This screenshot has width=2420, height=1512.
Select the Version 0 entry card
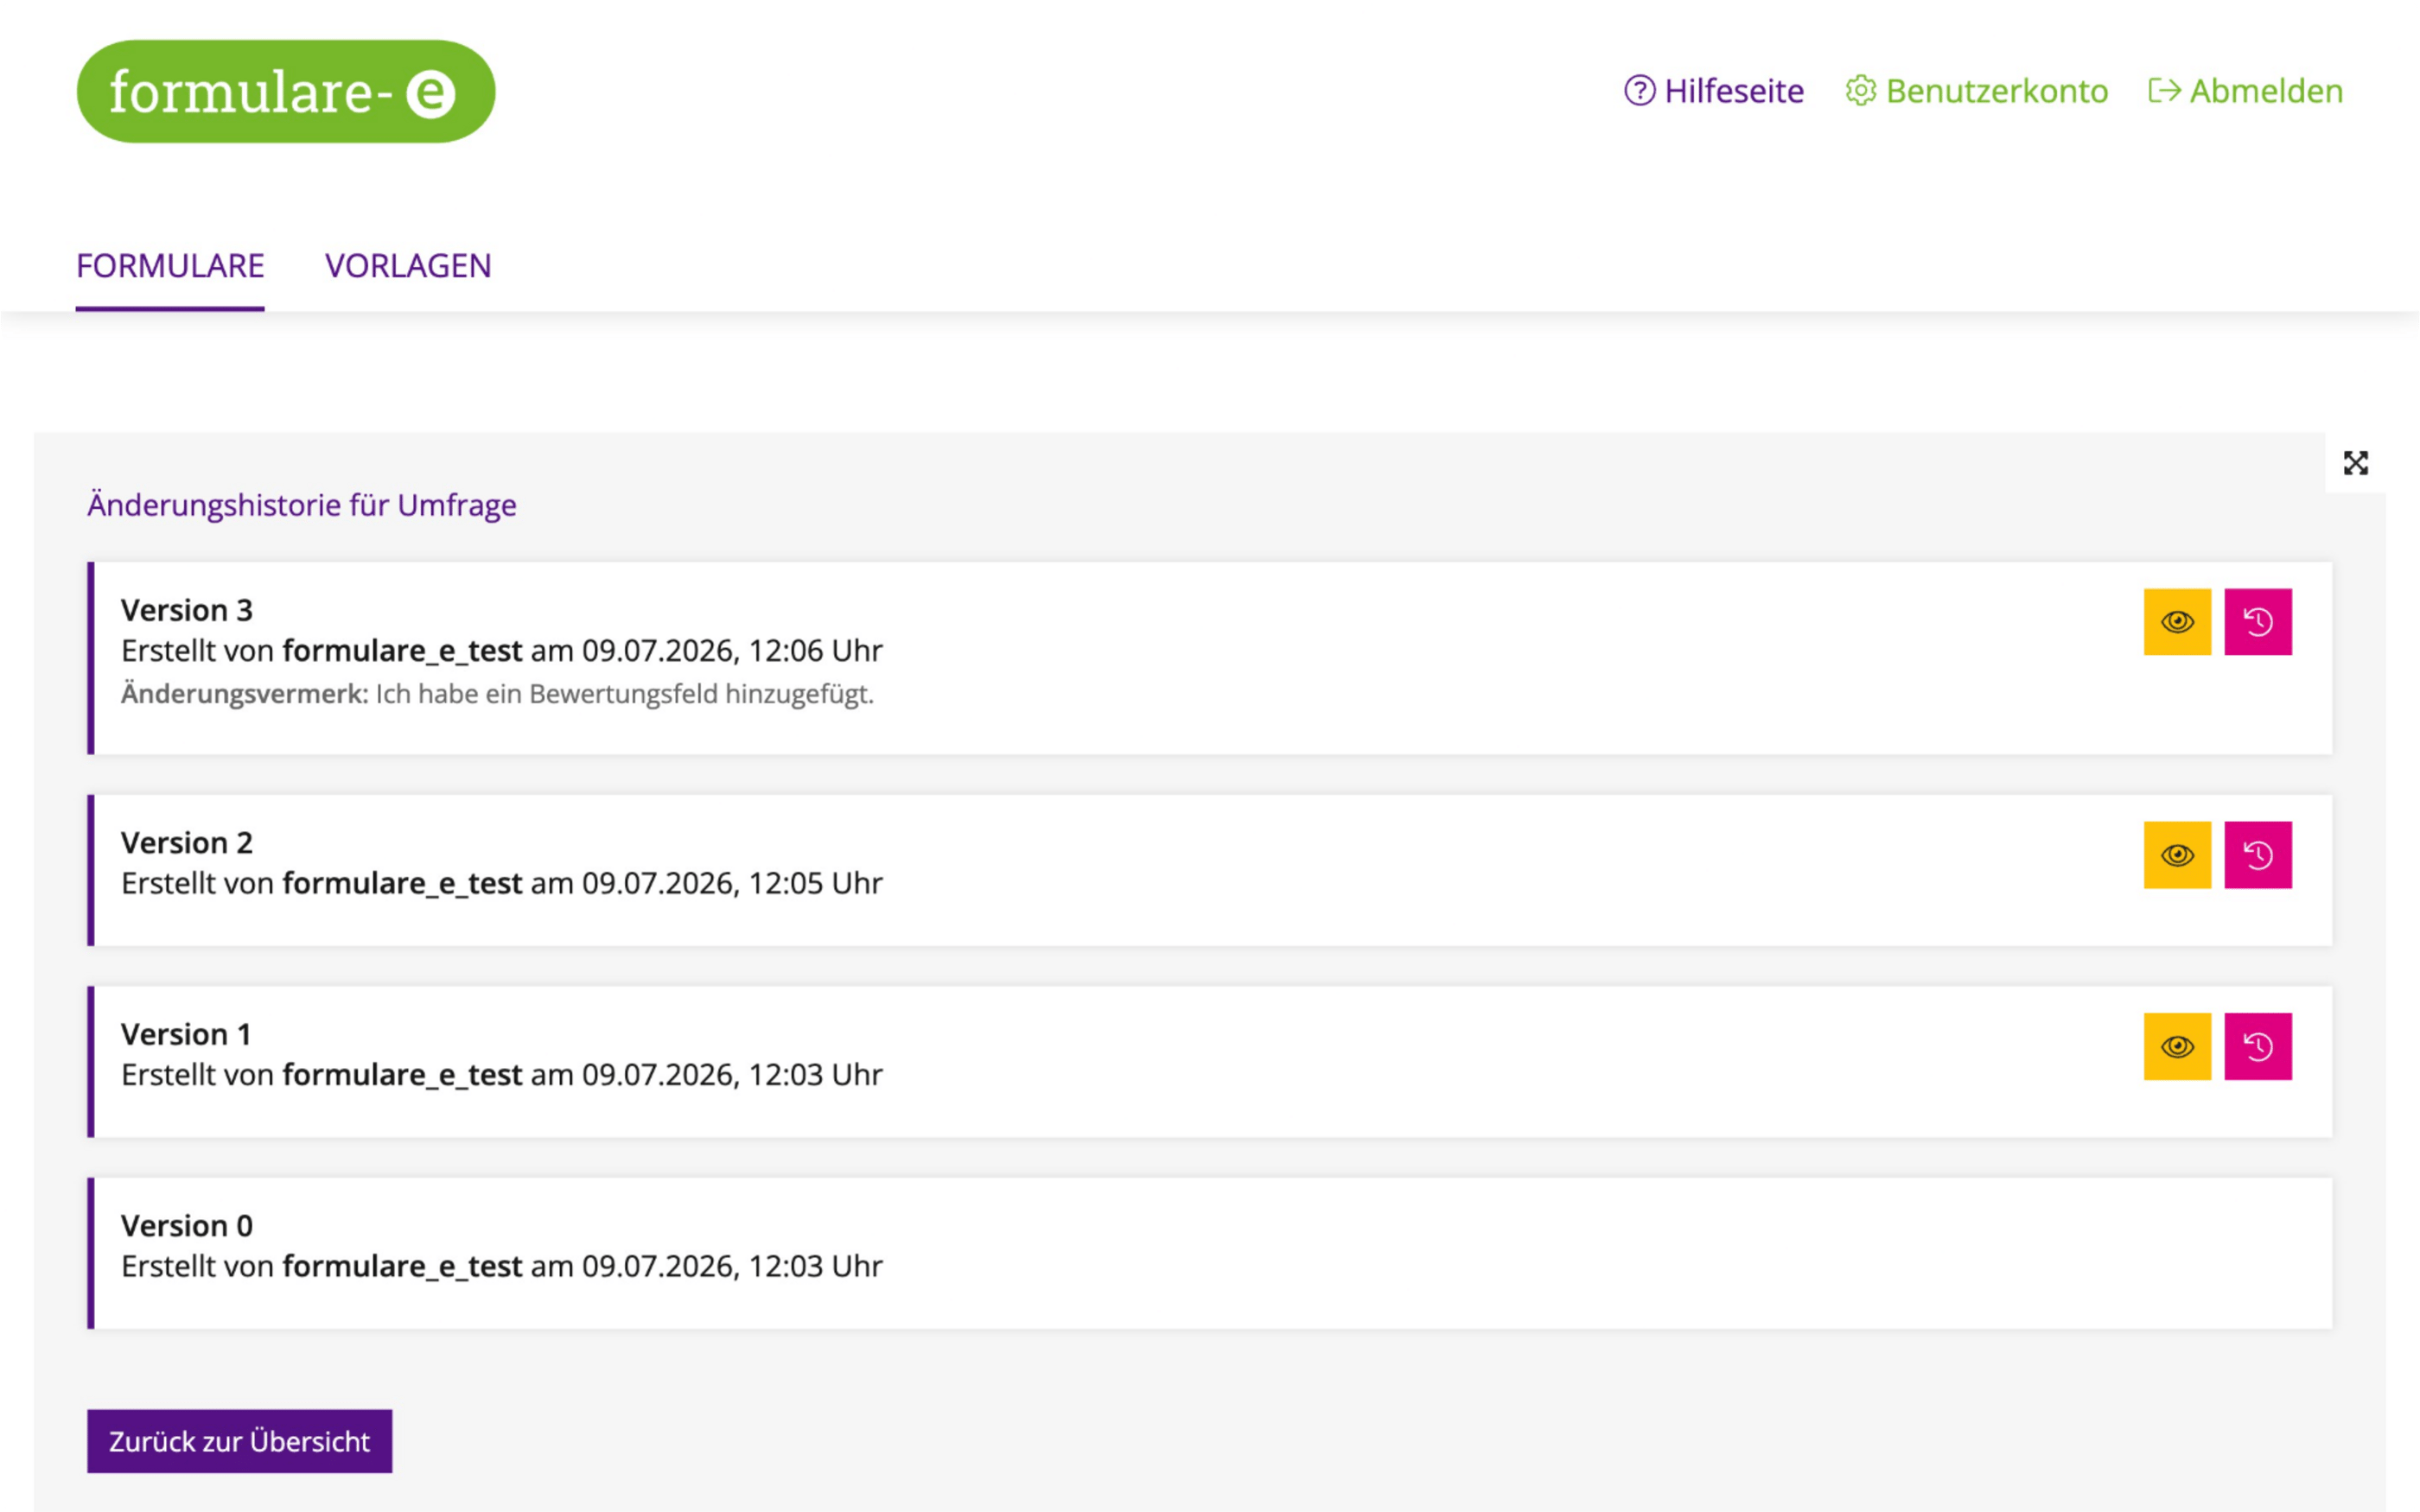click(x=1210, y=1253)
